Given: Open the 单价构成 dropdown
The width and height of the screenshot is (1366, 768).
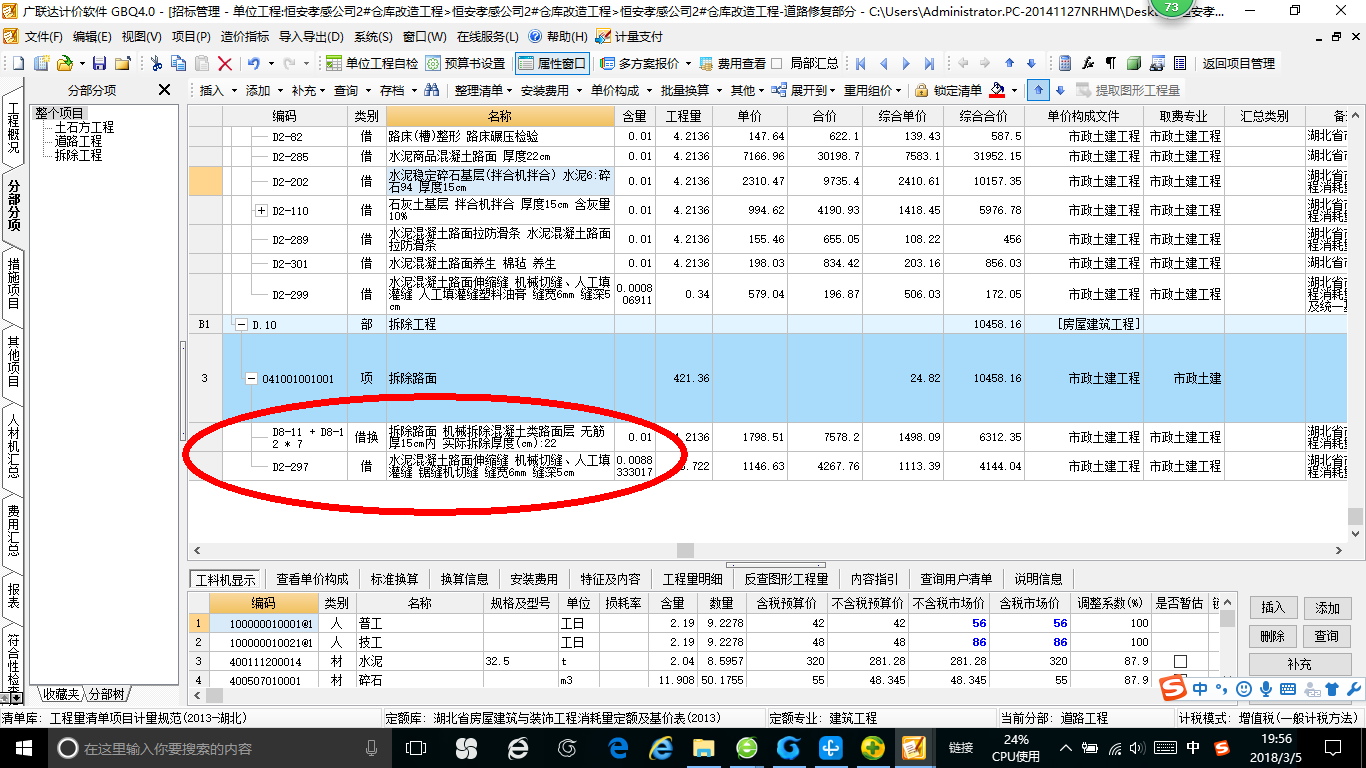Looking at the screenshot, I should 620,90.
